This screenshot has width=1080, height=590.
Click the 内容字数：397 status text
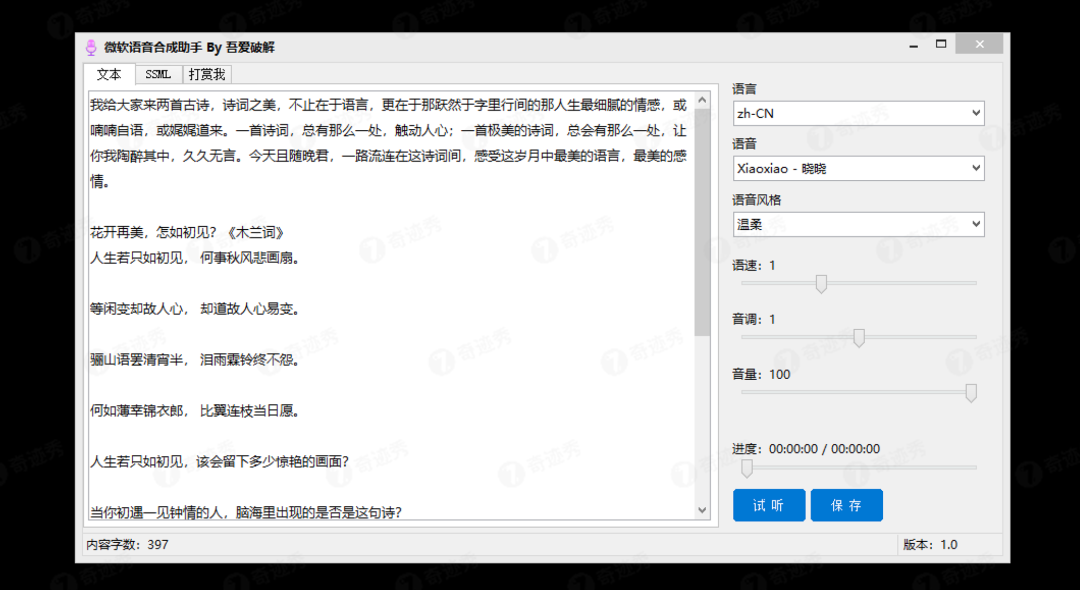pyautogui.click(x=127, y=545)
